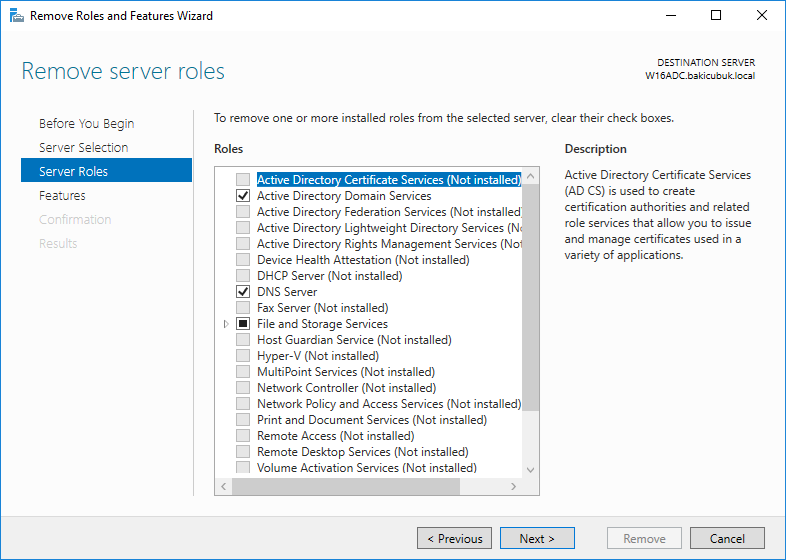Viewport: 786px width, 560px height.
Task: Go to the Server Selection step
Action: pos(83,147)
